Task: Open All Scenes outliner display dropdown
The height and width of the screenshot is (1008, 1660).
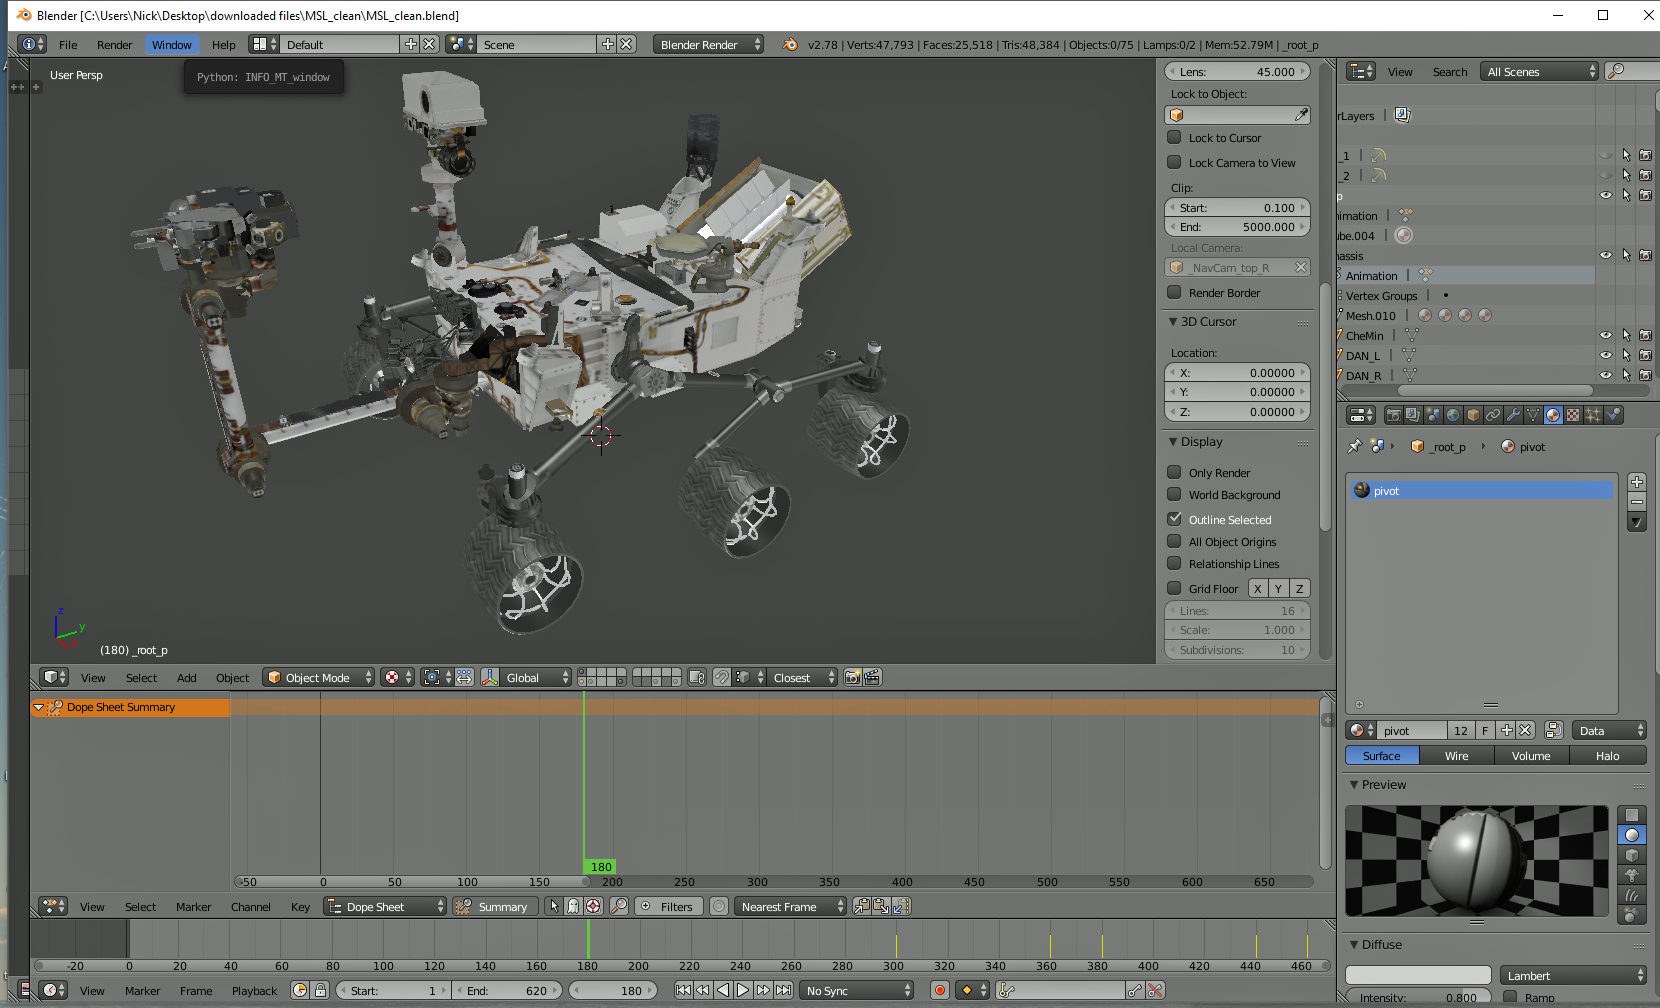Action: pyautogui.click(x=1540, y=71)
